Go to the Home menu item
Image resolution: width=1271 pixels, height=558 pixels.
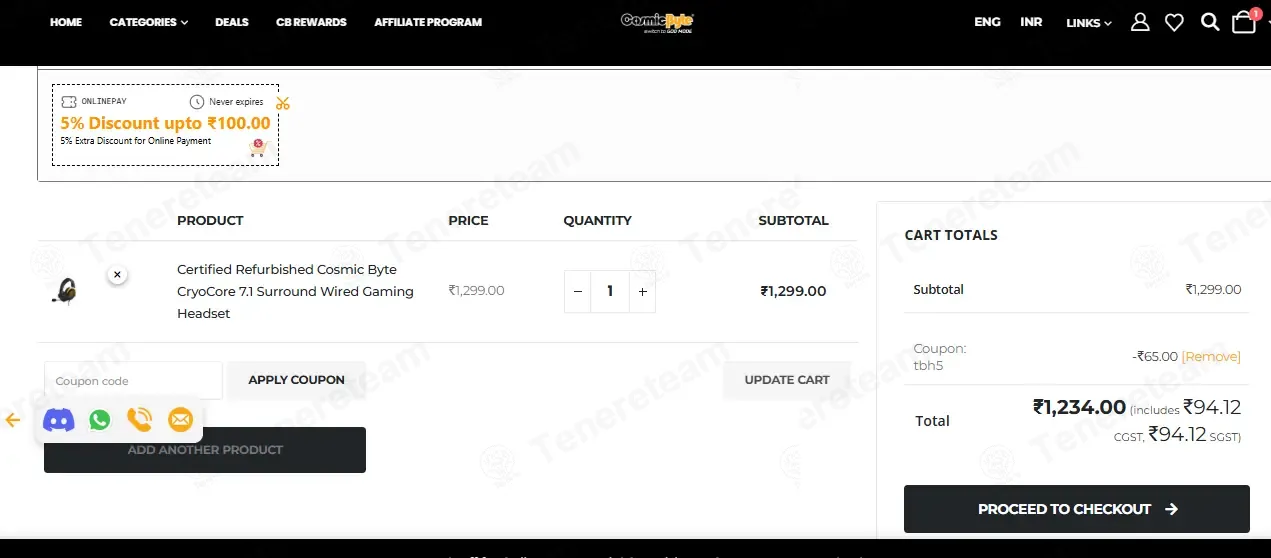point(66,22)
